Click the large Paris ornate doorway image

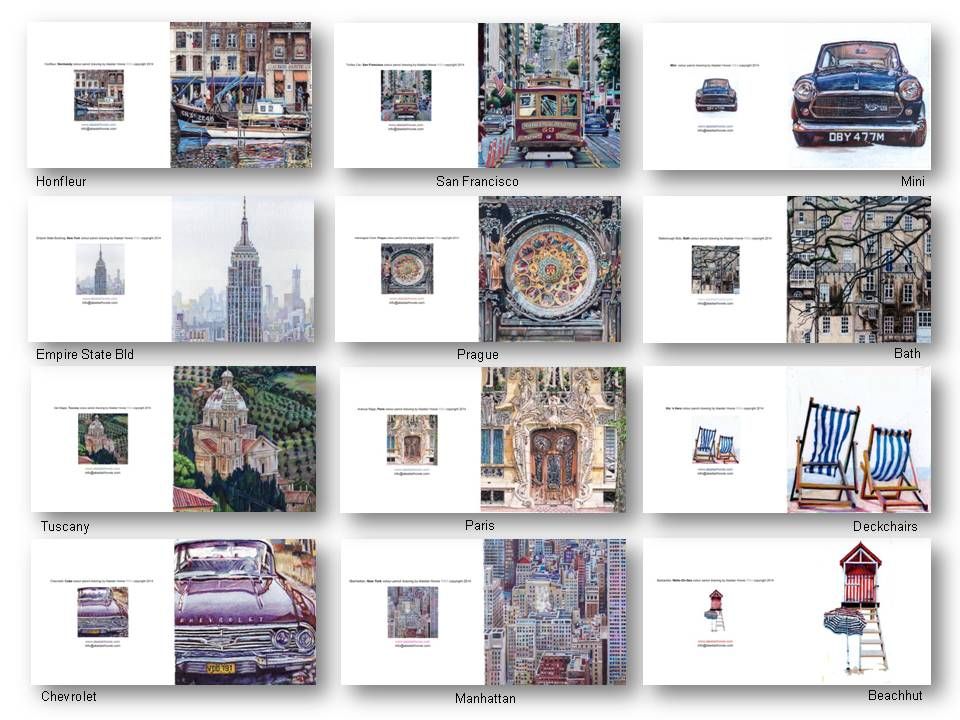click(x=552, y=439)
